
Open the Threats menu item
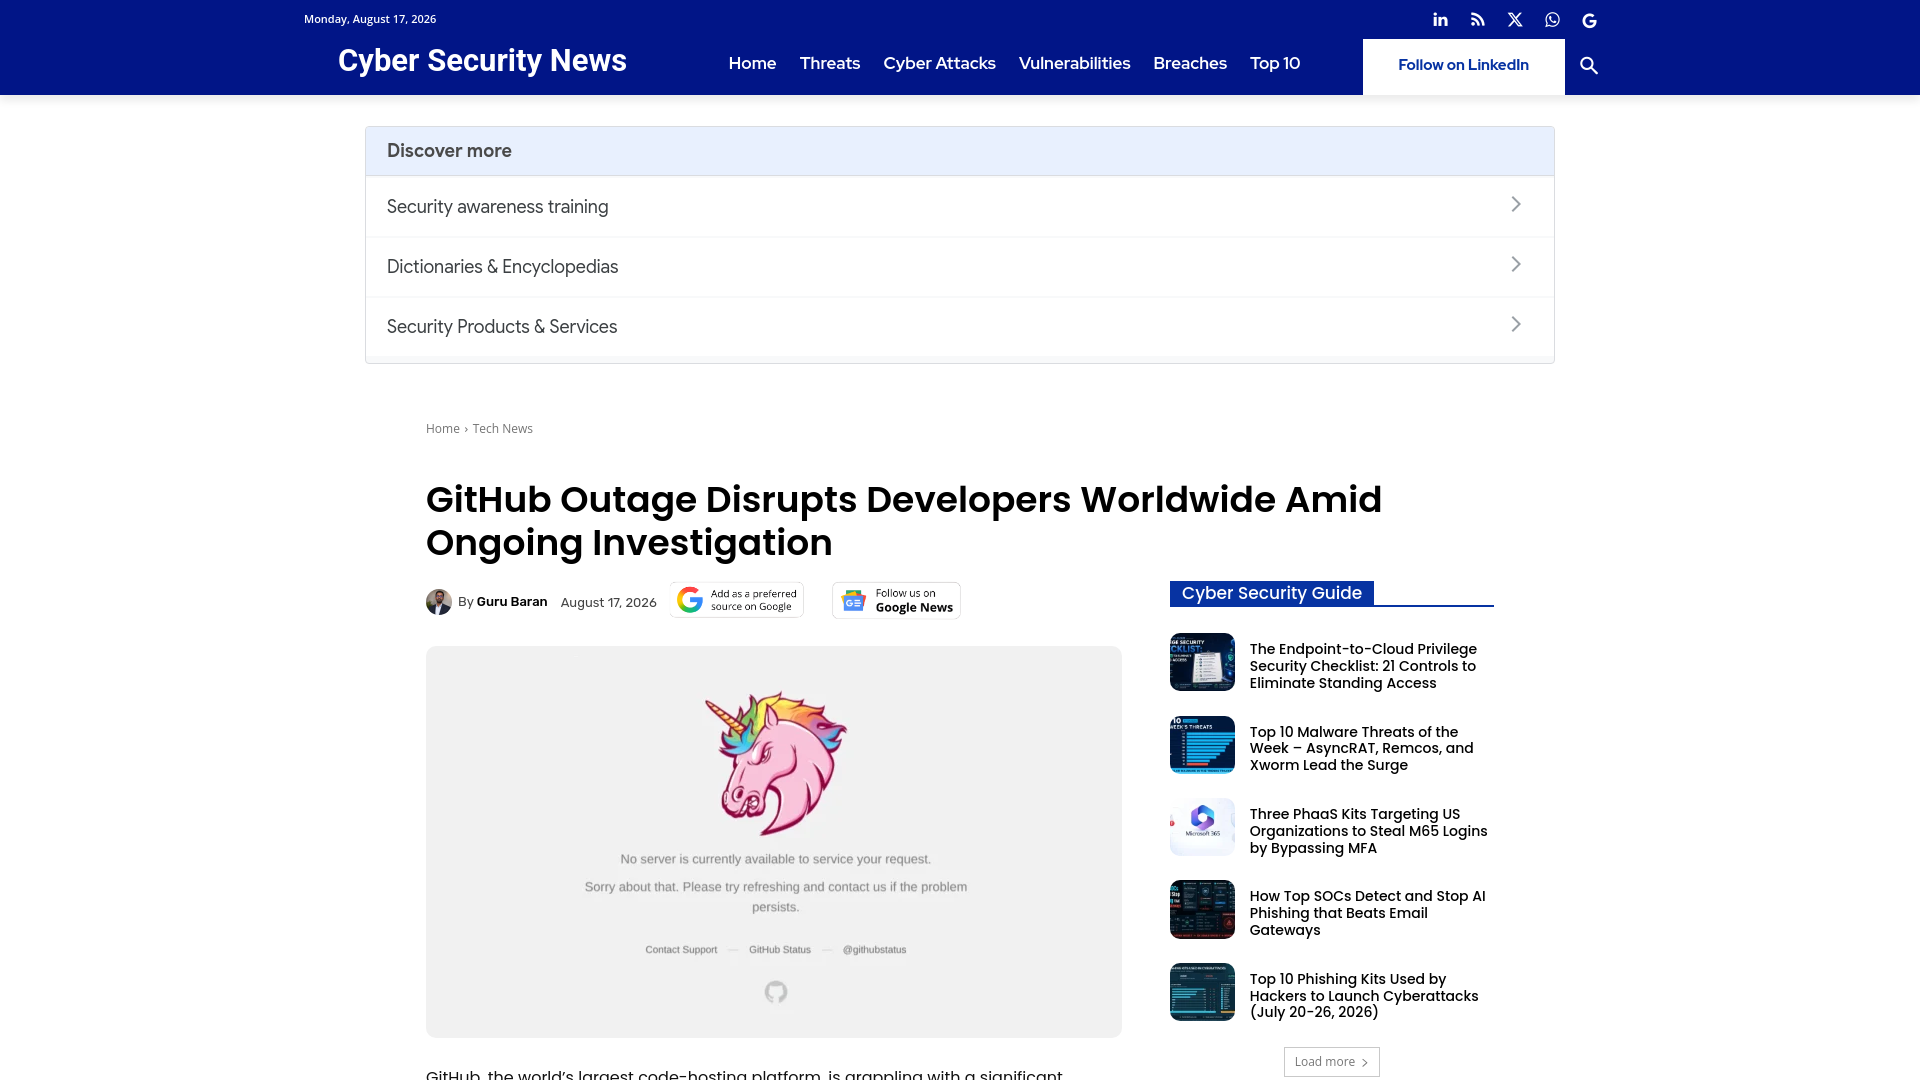[x=830, y=63]
